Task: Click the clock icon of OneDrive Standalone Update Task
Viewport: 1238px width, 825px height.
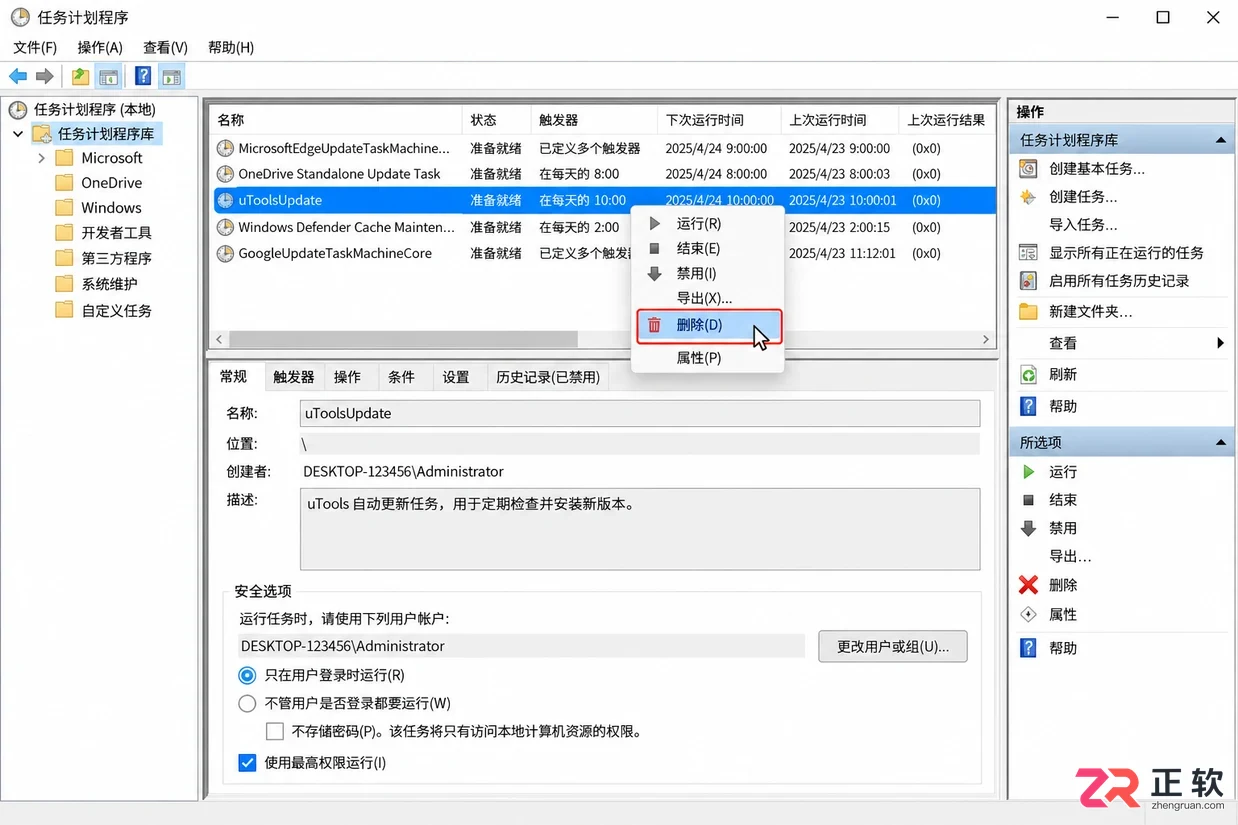Action: click(225, 174)
